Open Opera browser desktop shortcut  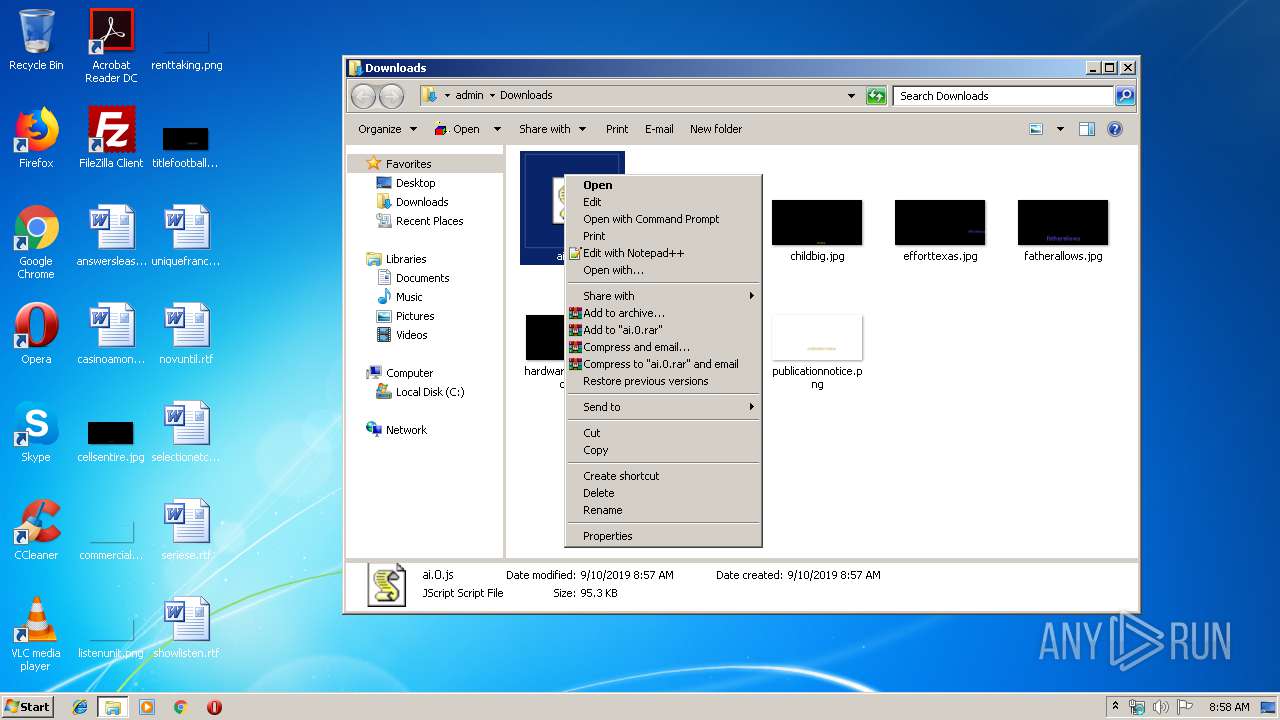pyautogui.click(x=36, y=334)
